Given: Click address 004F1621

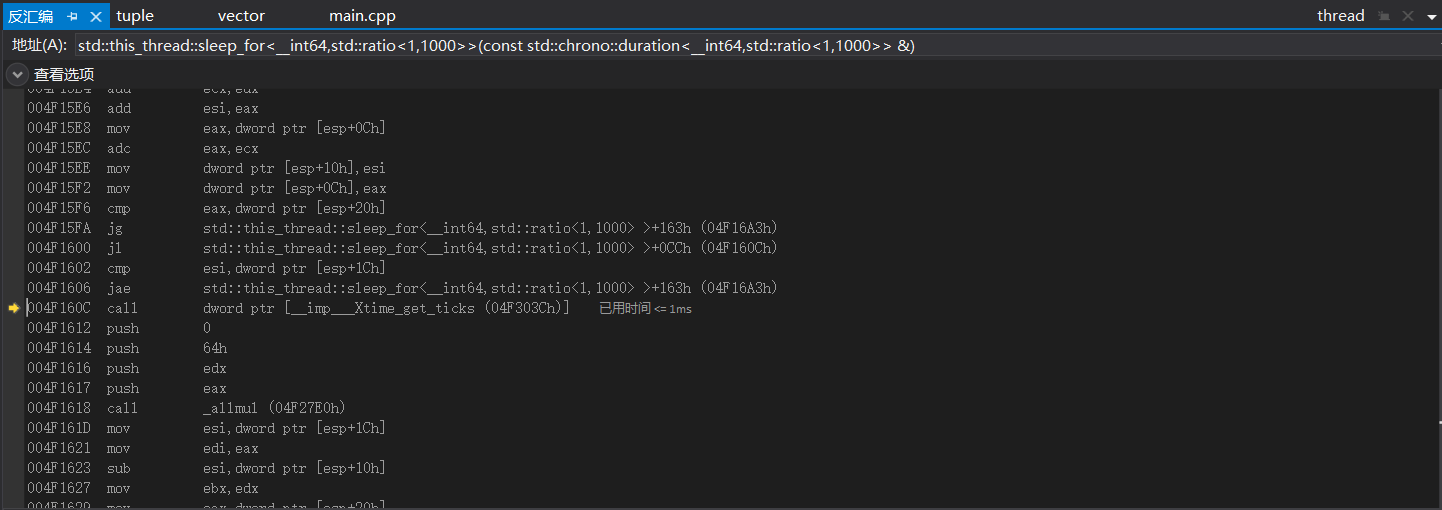Looking at the screenshot, I should pyautogui.click(x=59, y=448).
